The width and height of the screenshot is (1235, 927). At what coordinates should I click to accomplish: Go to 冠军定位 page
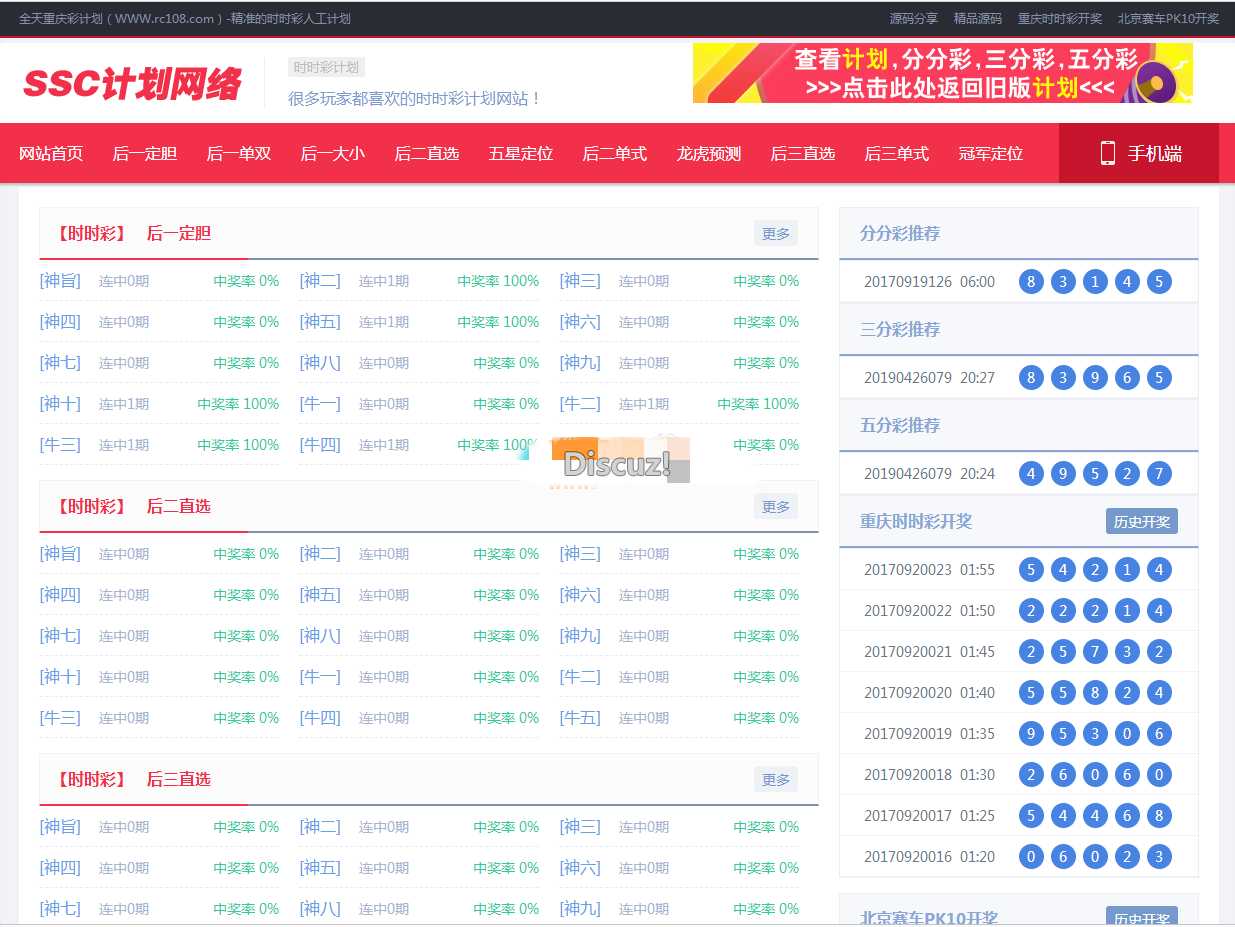991,154
